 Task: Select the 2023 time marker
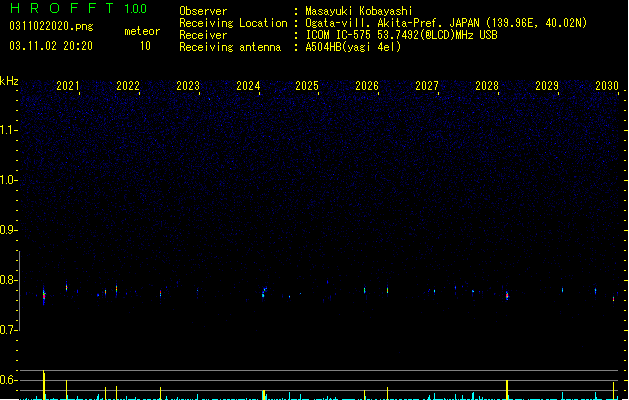188,86
